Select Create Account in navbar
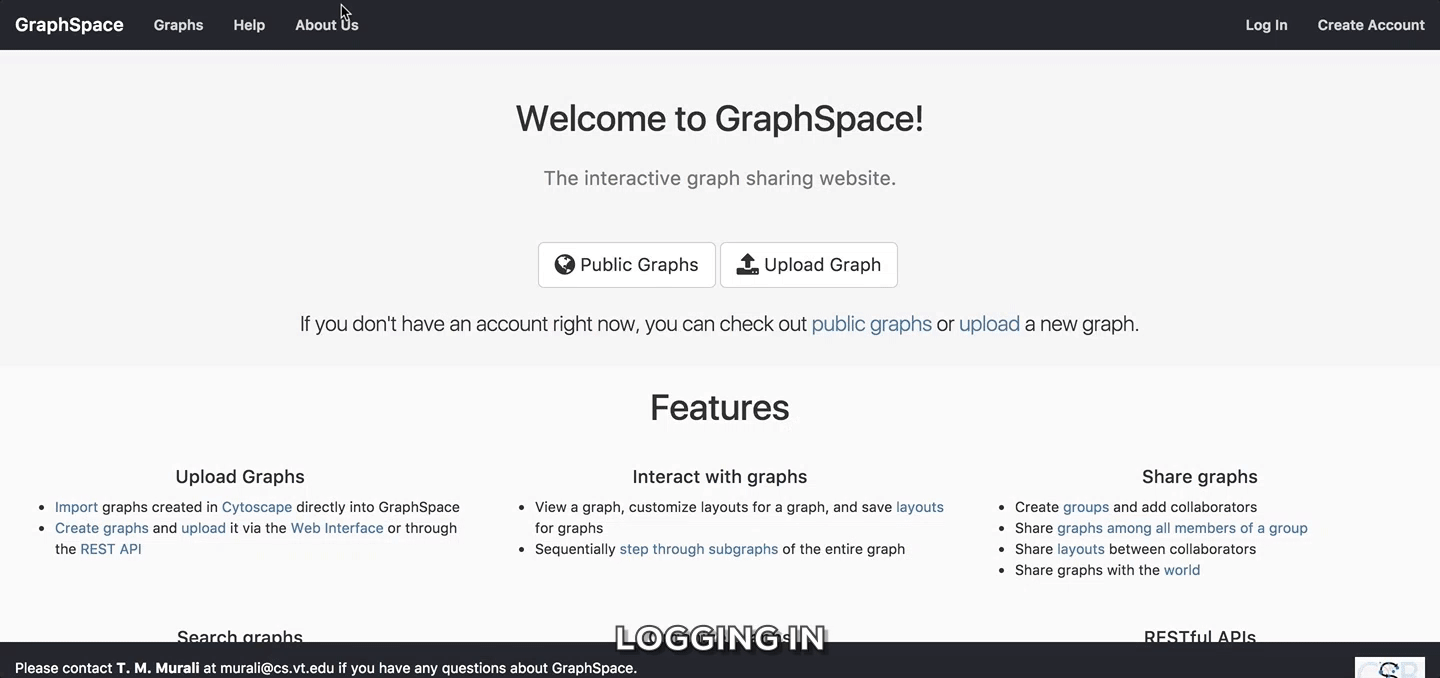The image size is (1440, 678). point(1371,25)
